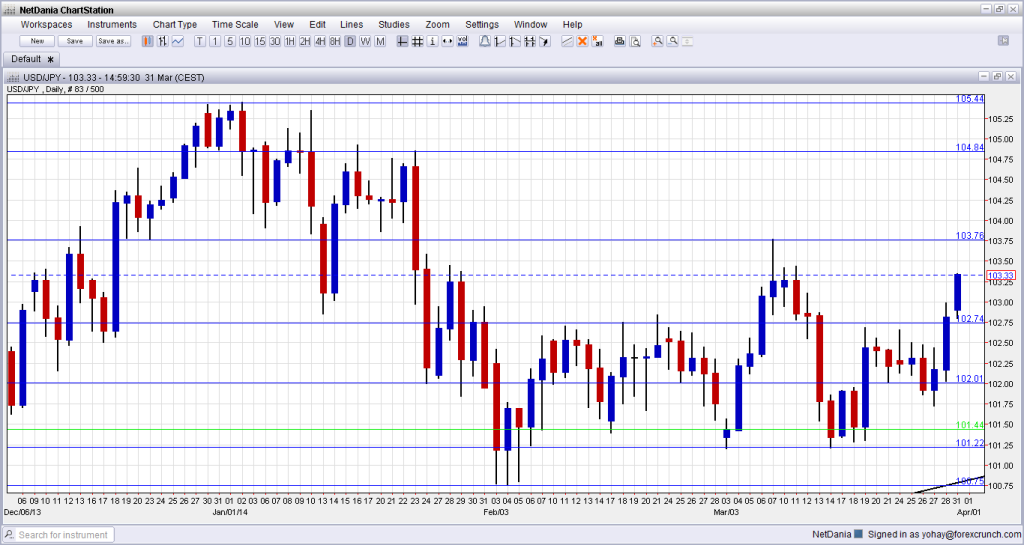
Task: Select the 1 minute time scale
Action: pyautogui.click(x=215, y=41)
